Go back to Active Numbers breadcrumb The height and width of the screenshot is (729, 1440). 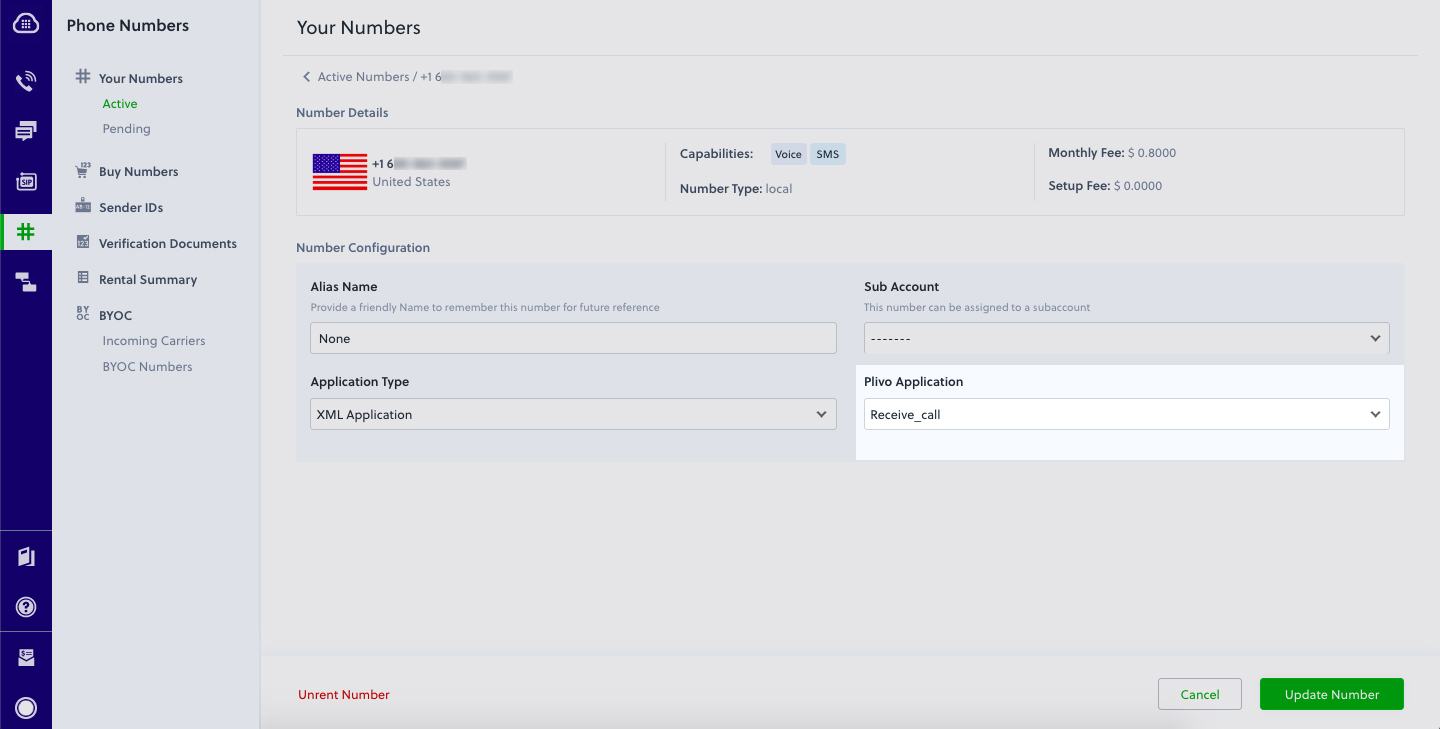click(362, 77)
